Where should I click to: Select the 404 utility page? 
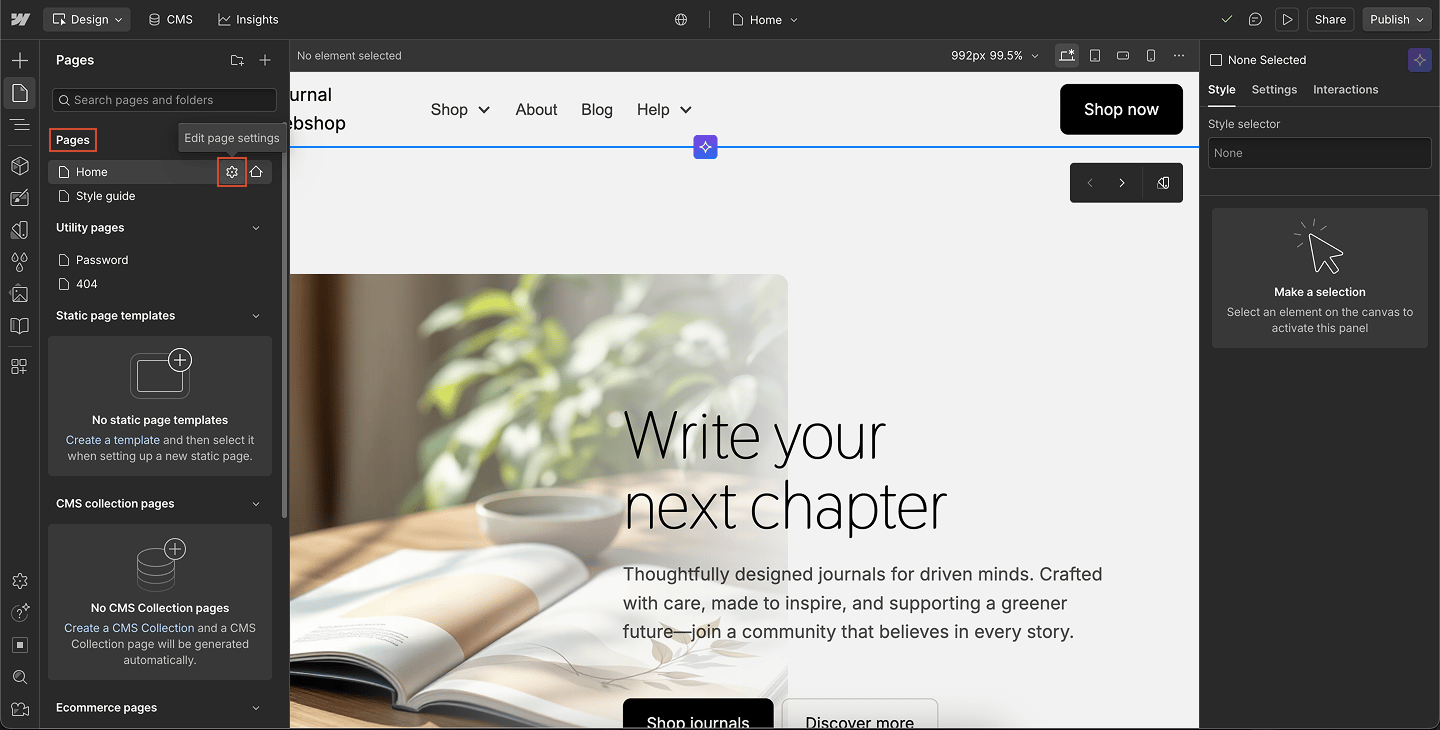160,284
